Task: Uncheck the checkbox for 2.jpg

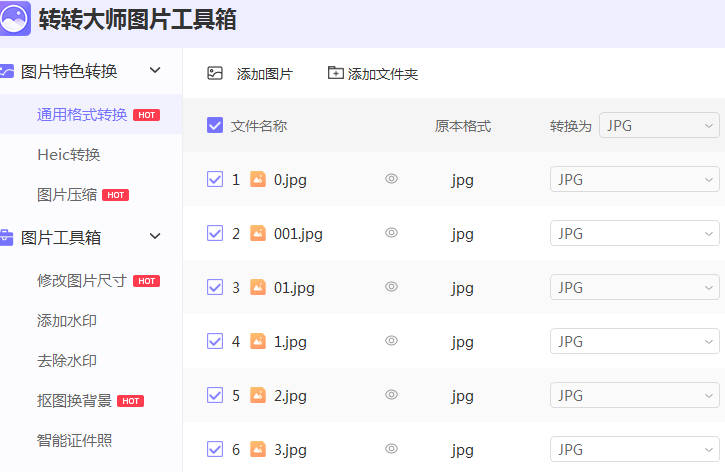Action: tap(215, 396)
